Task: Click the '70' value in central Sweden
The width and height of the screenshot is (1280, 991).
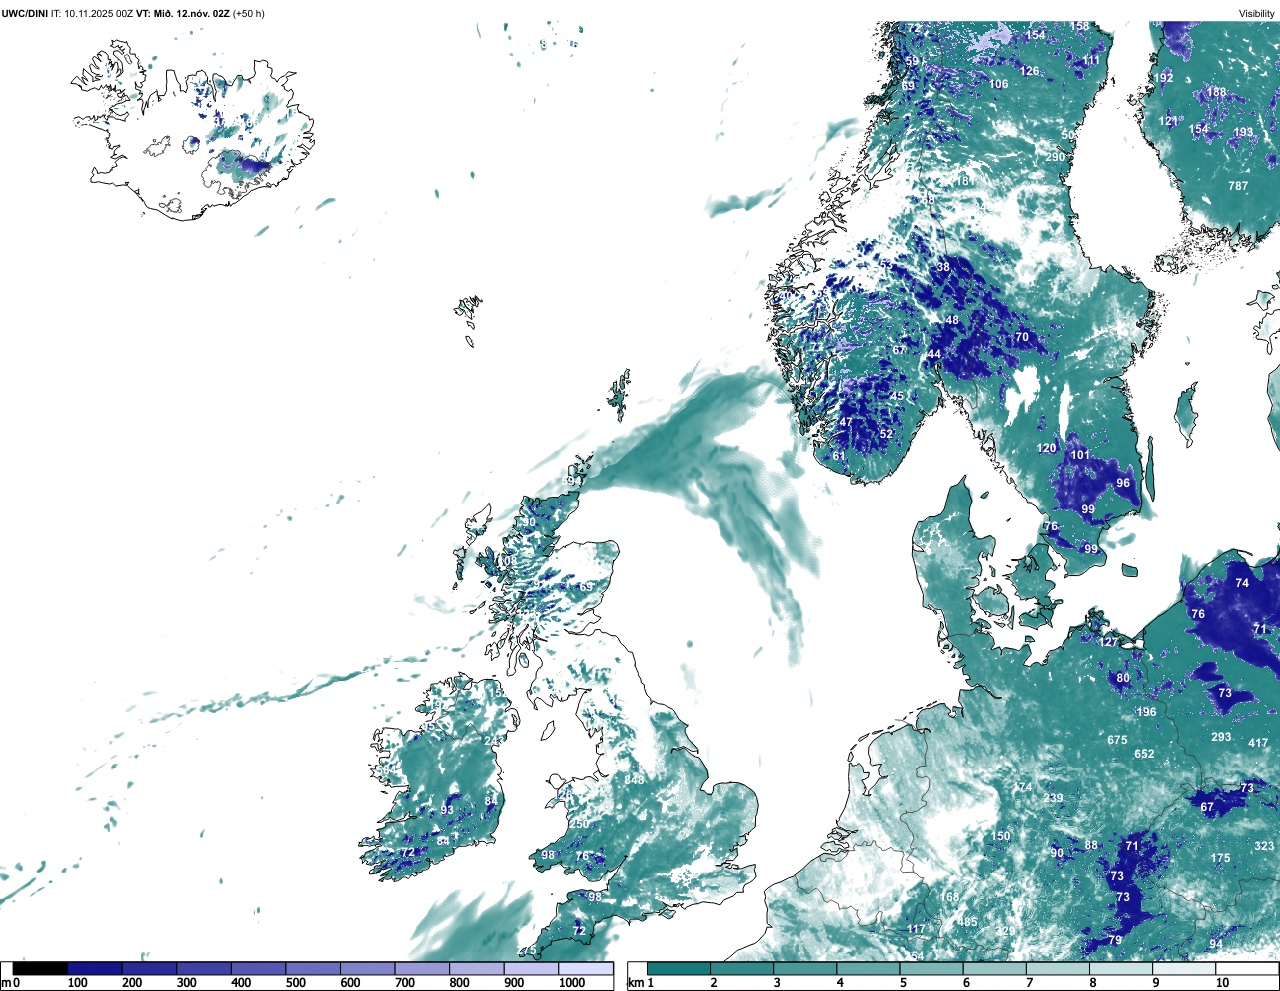Action: tap(1022, 337)
